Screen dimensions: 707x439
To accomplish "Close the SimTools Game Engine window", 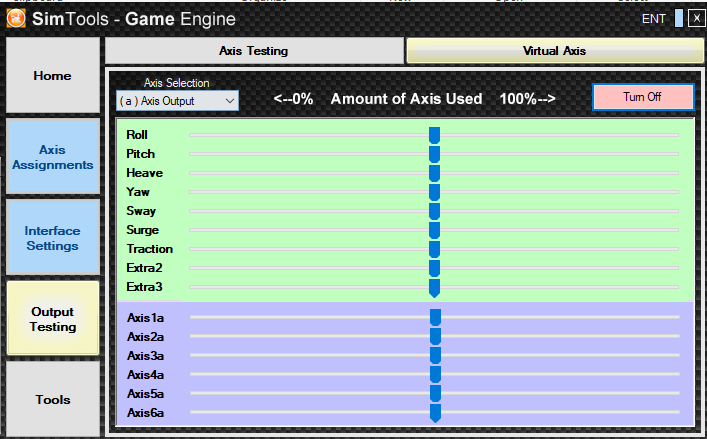I will [696, 18].
